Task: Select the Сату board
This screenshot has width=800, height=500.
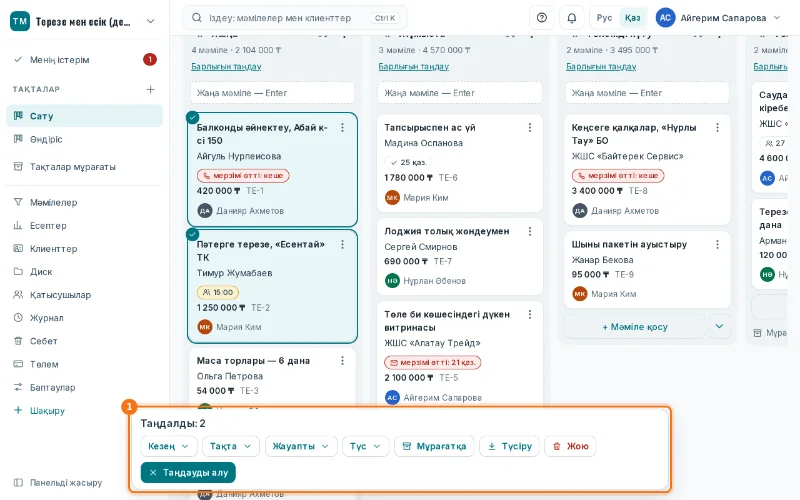Action: pos(85,116)
